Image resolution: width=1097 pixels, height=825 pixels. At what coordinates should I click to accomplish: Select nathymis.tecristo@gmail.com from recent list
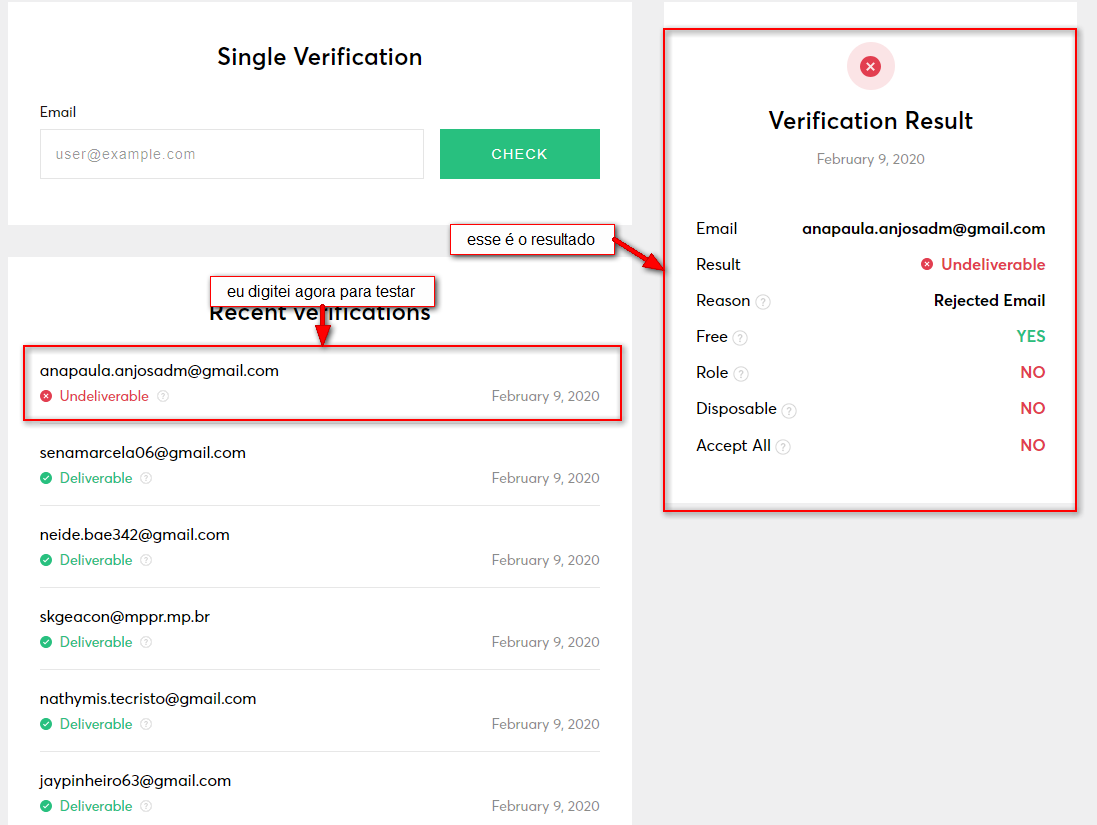coord(148,699)
